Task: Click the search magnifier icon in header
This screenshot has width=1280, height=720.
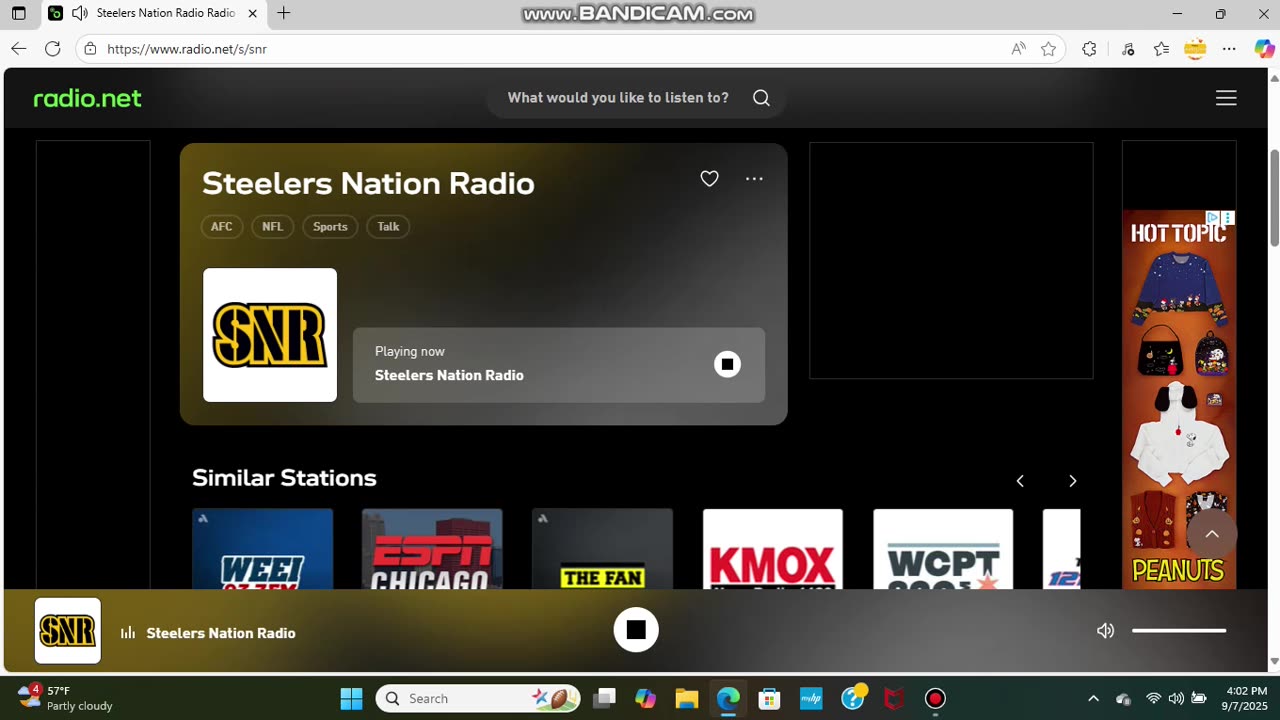Action: click(761, 98)
